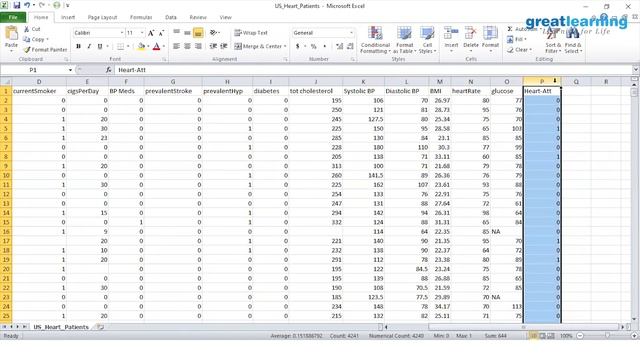Expand the Merge & Center dropdown arrow
The image size is (640, 360).
285,46
